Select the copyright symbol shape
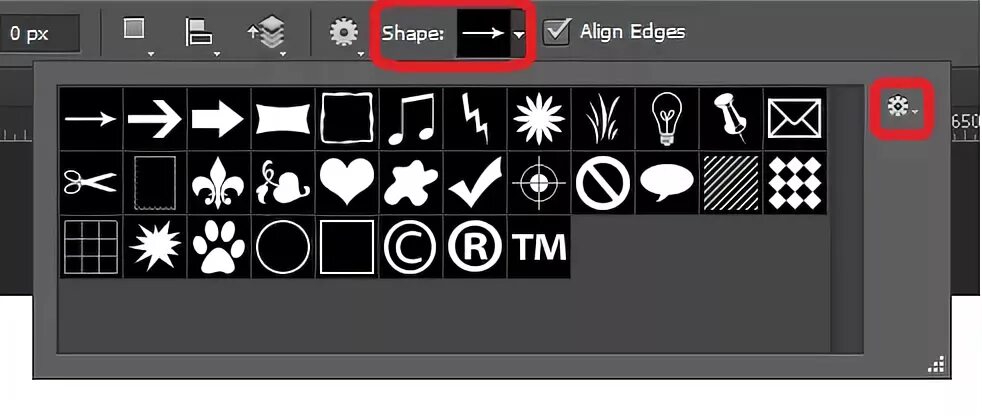 click(x=411, y=246)
